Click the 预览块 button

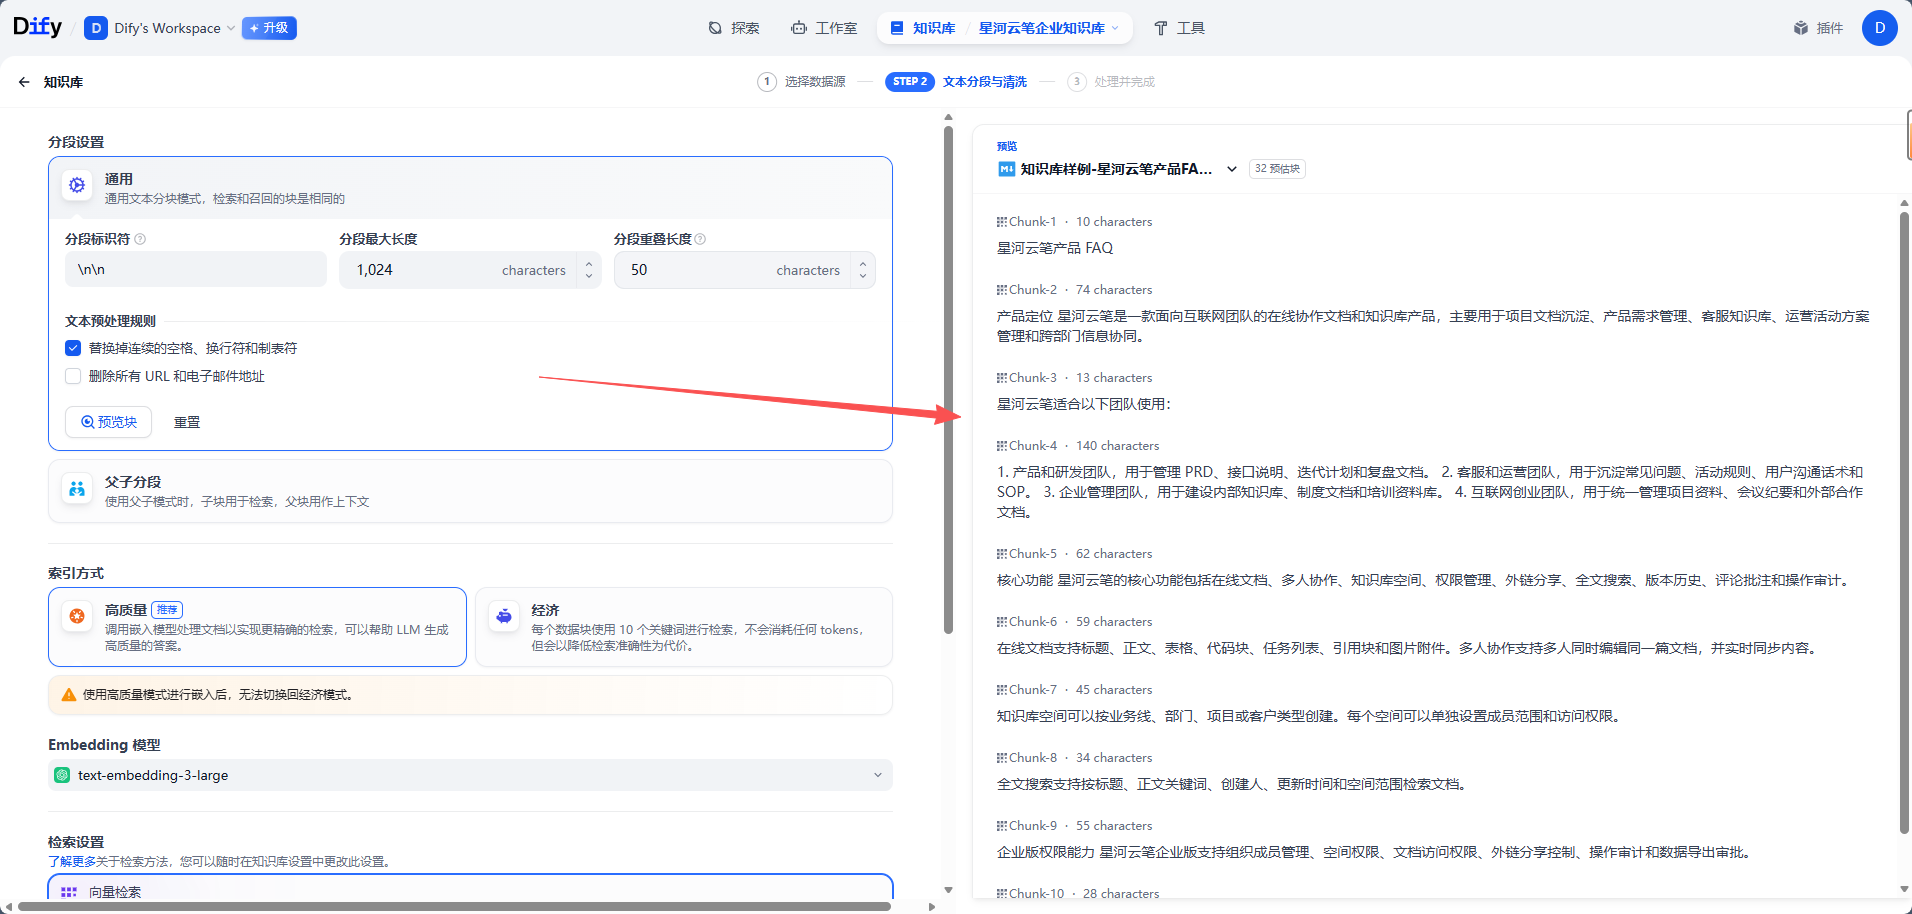pyautogui.click(x=109, y=422)
